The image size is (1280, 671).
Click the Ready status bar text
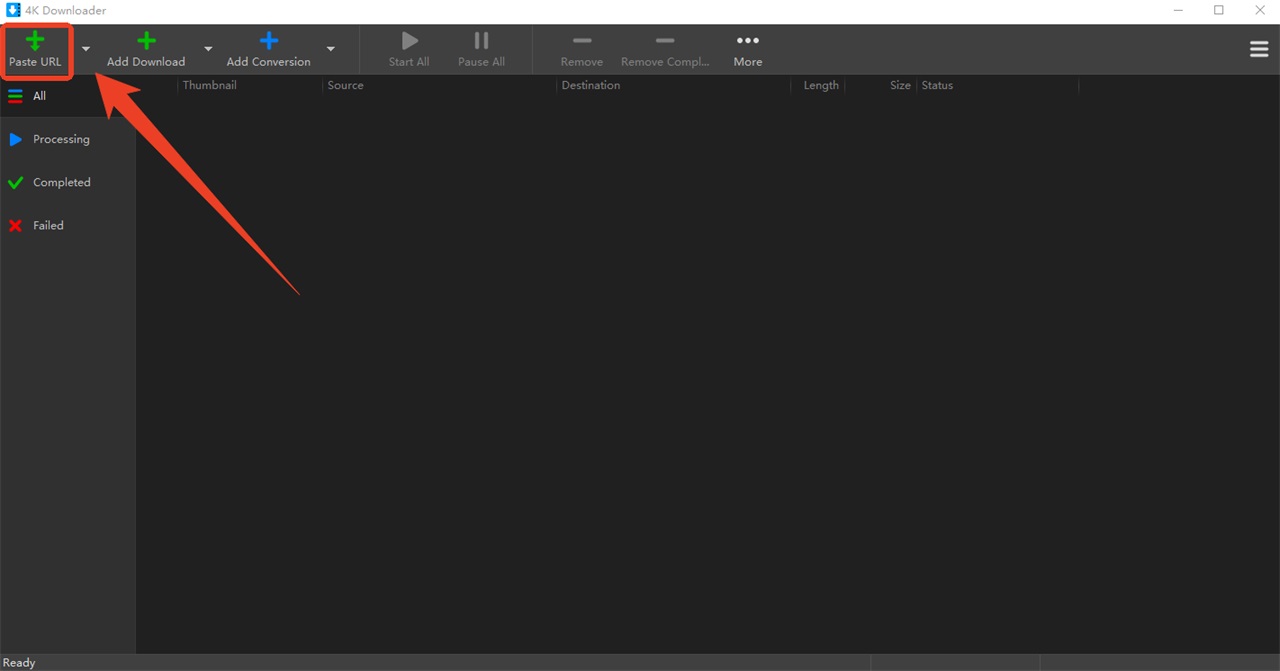(x=19, y=663)
